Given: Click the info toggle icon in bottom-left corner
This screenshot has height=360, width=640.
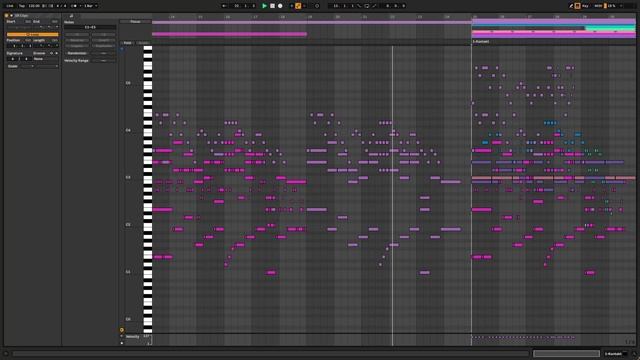Looking at the screenshot, I should pyautogui.click(x=5, y=354).
